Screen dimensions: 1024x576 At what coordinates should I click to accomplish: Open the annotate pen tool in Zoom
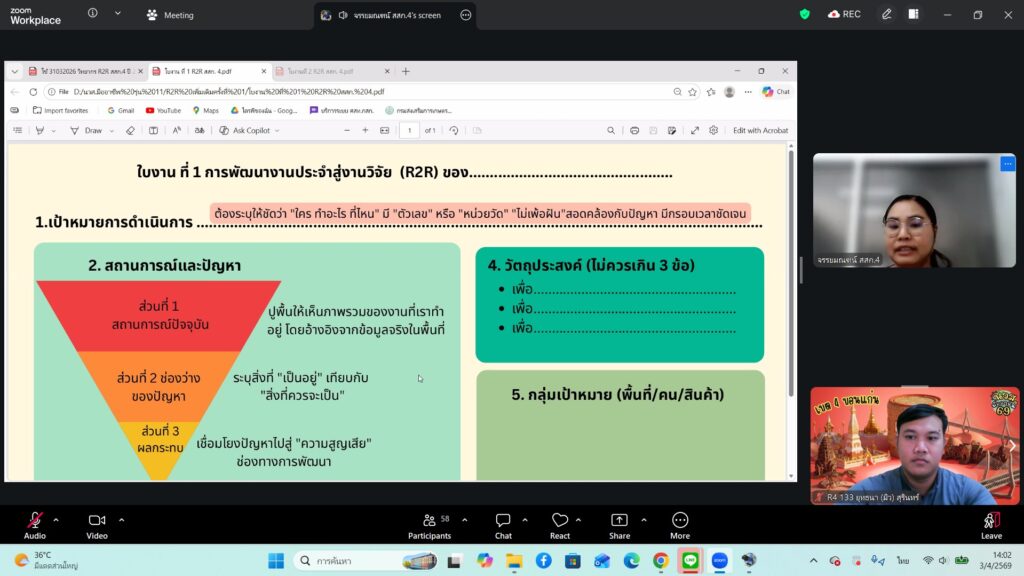[x=886, y=14]
